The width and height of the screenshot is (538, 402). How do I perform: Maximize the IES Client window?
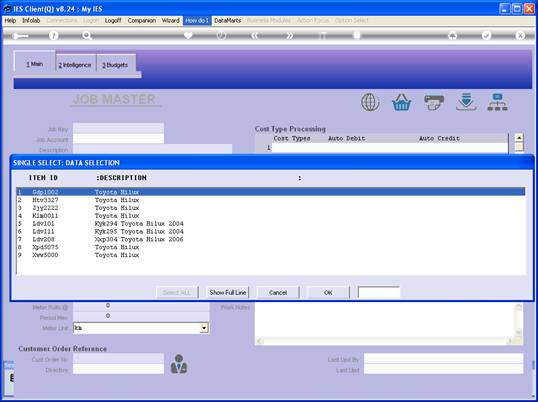pos(517,9)
